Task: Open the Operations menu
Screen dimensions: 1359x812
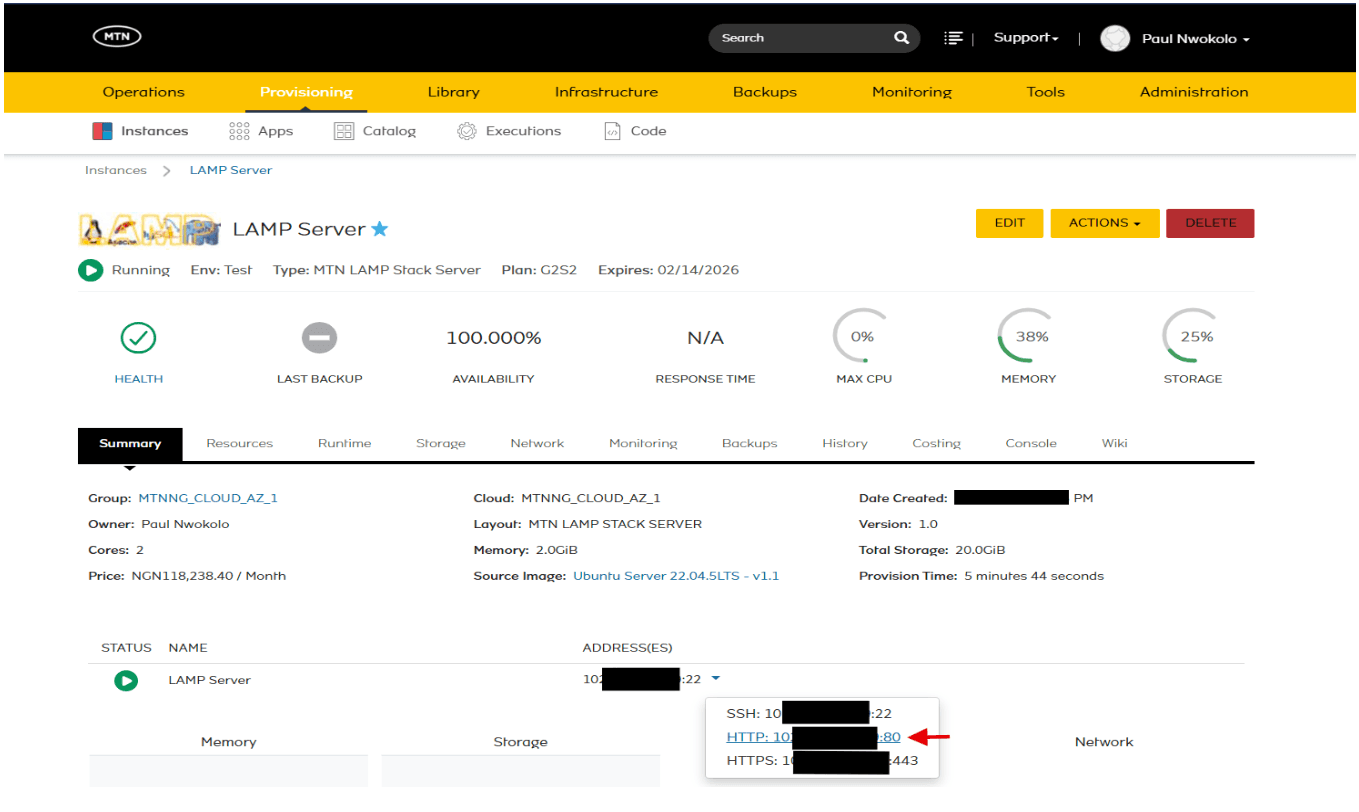Action: pyautogui.click(x=144, y=92)
